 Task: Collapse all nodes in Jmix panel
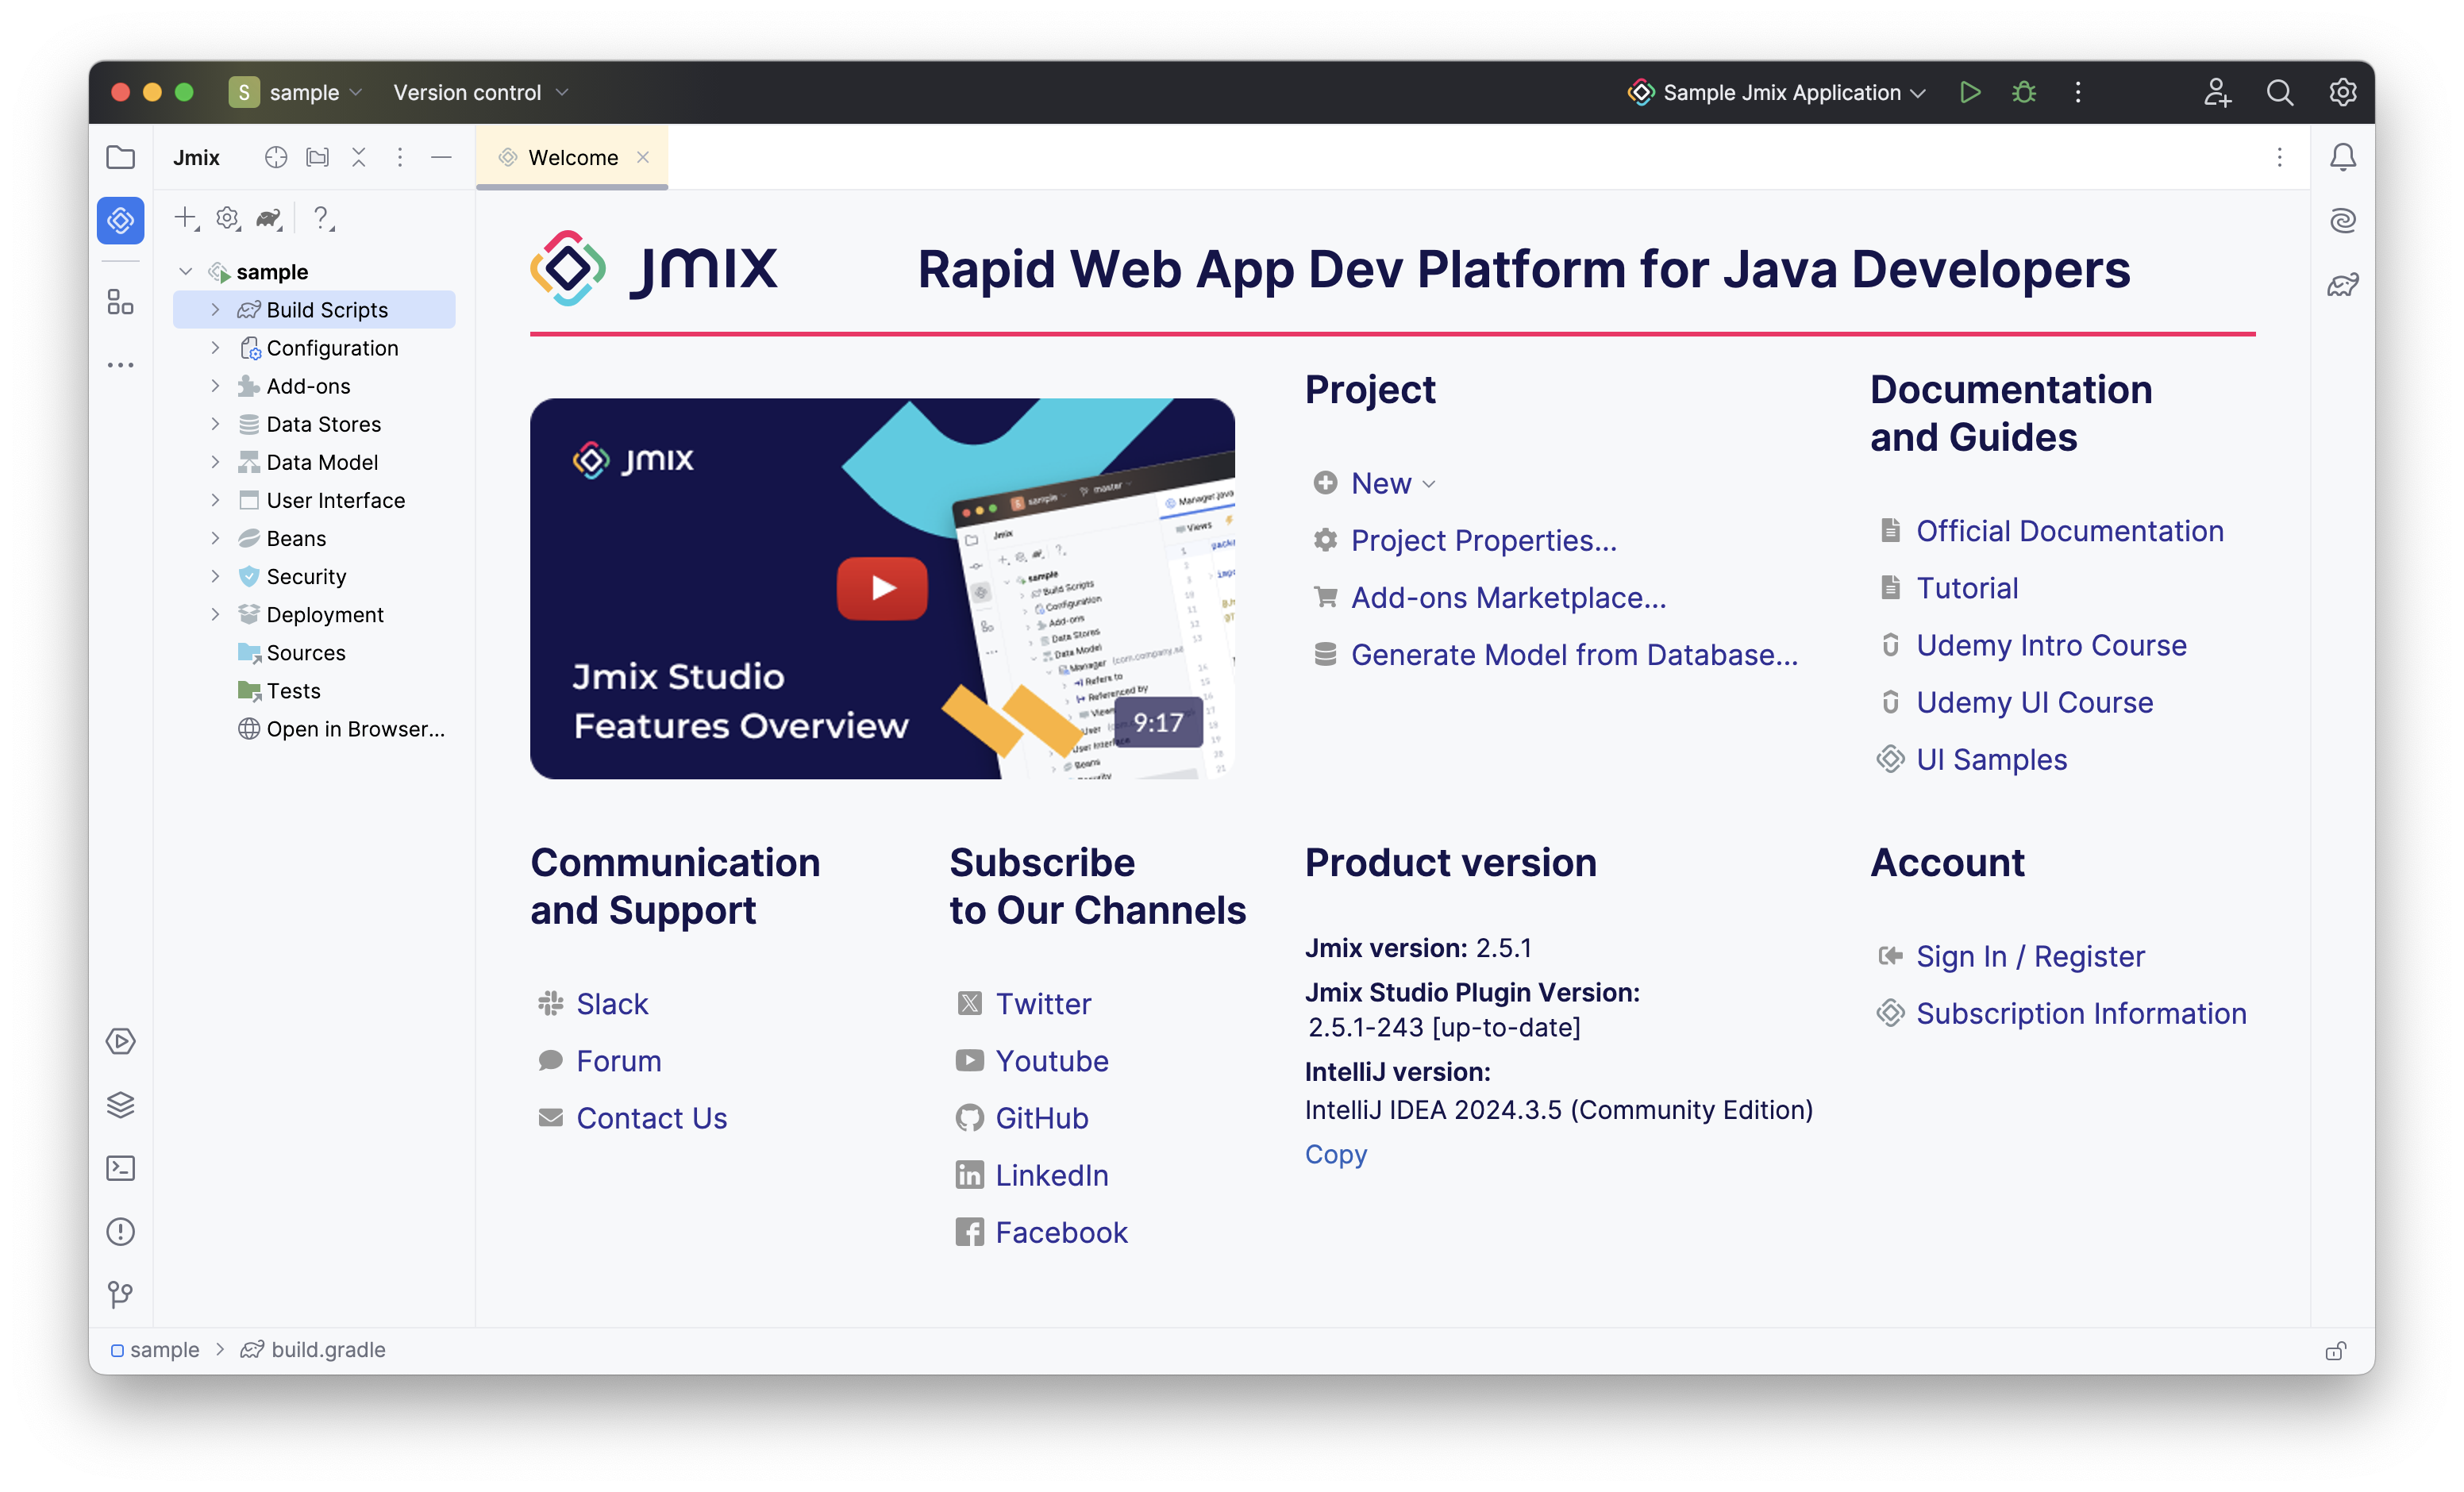click(359, 157)
